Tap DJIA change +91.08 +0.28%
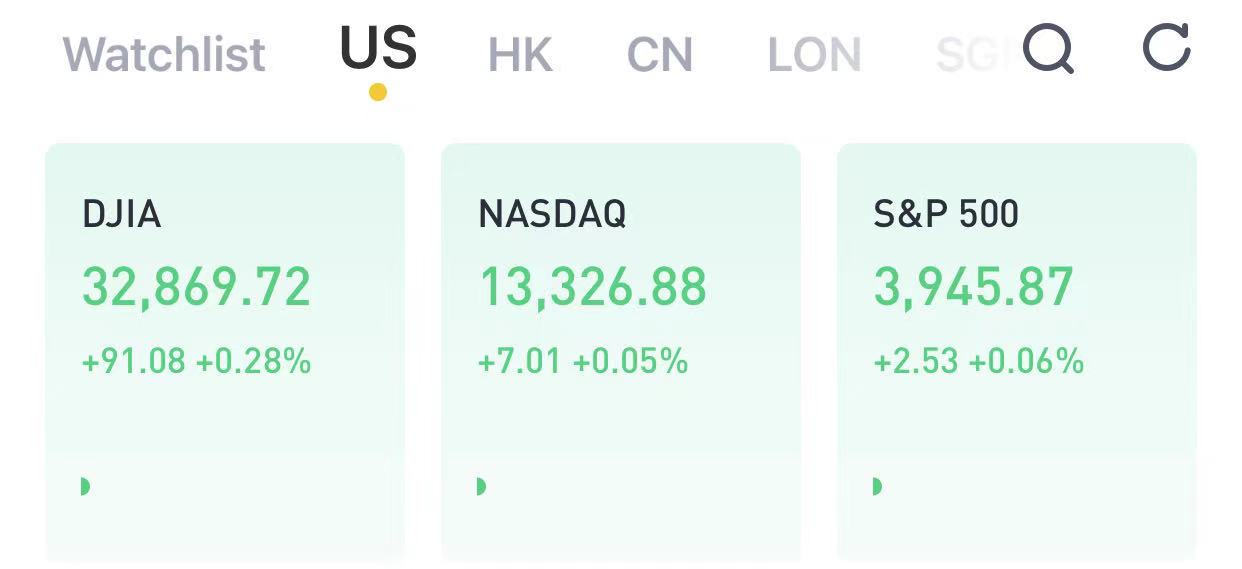The image size is (1242, 569). click(196, 360)
